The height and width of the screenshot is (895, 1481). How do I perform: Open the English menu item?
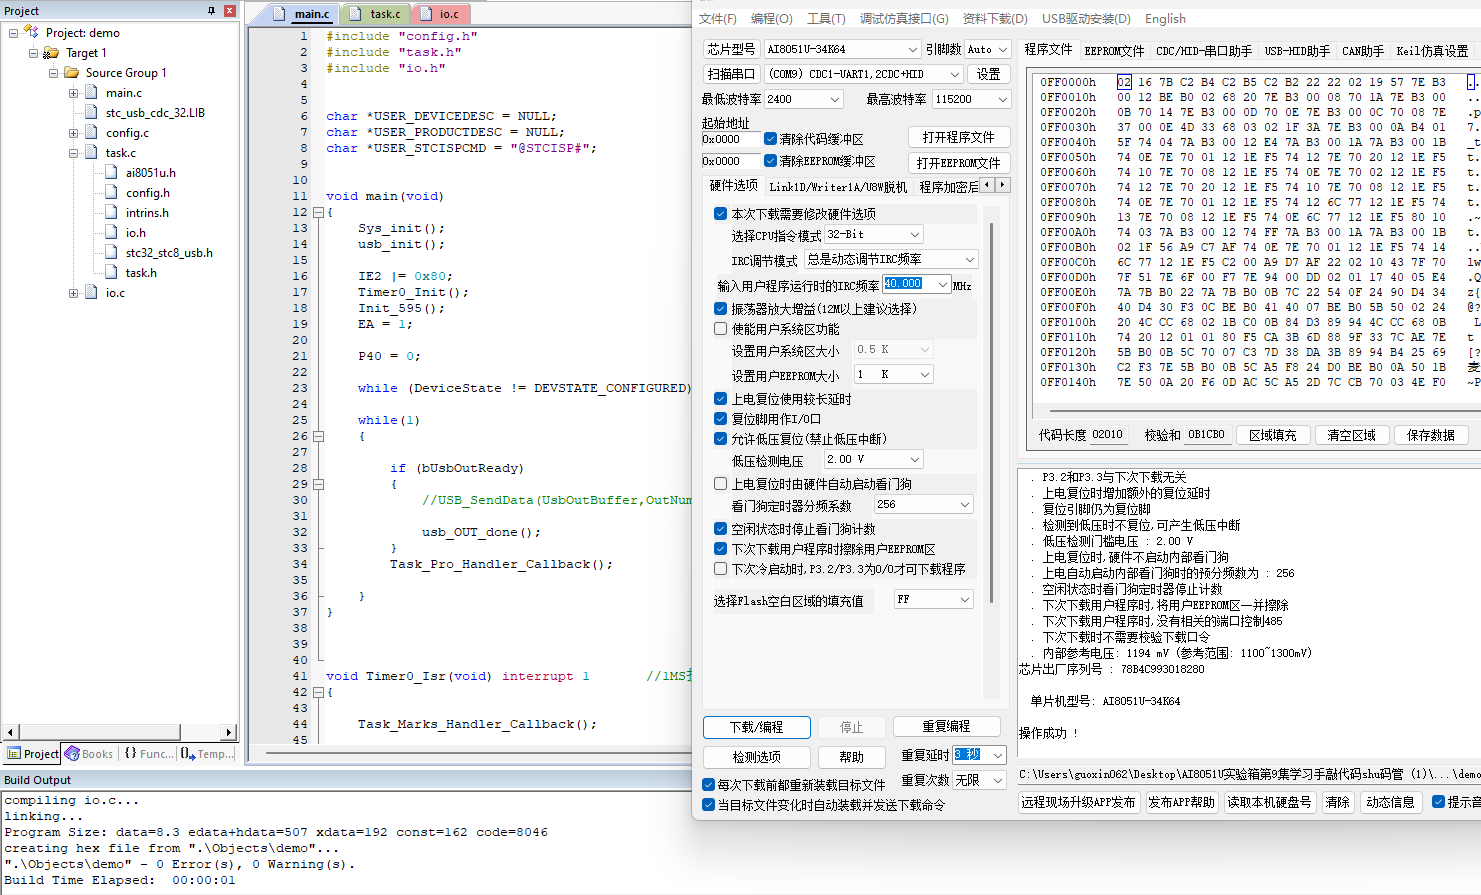[1165, 18]
